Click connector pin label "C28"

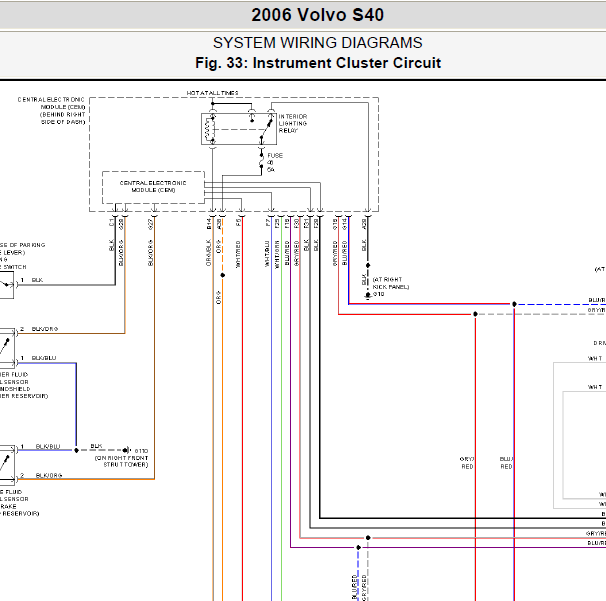coord(121,223)
